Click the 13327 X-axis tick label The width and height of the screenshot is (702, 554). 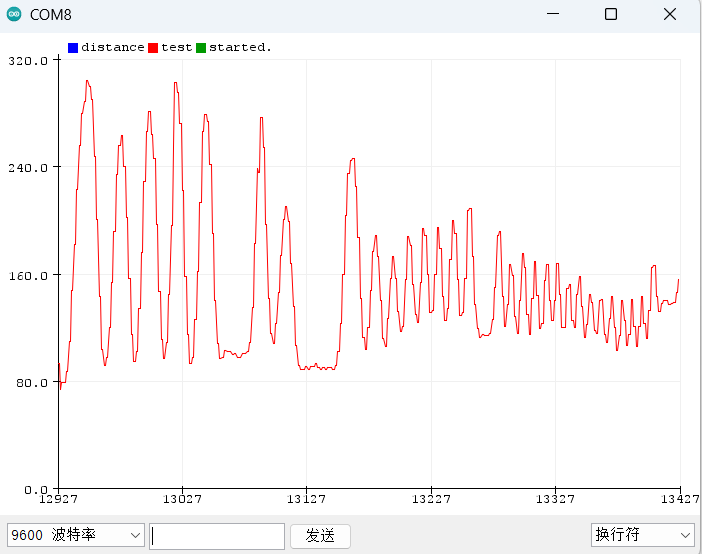click(555, 499)
